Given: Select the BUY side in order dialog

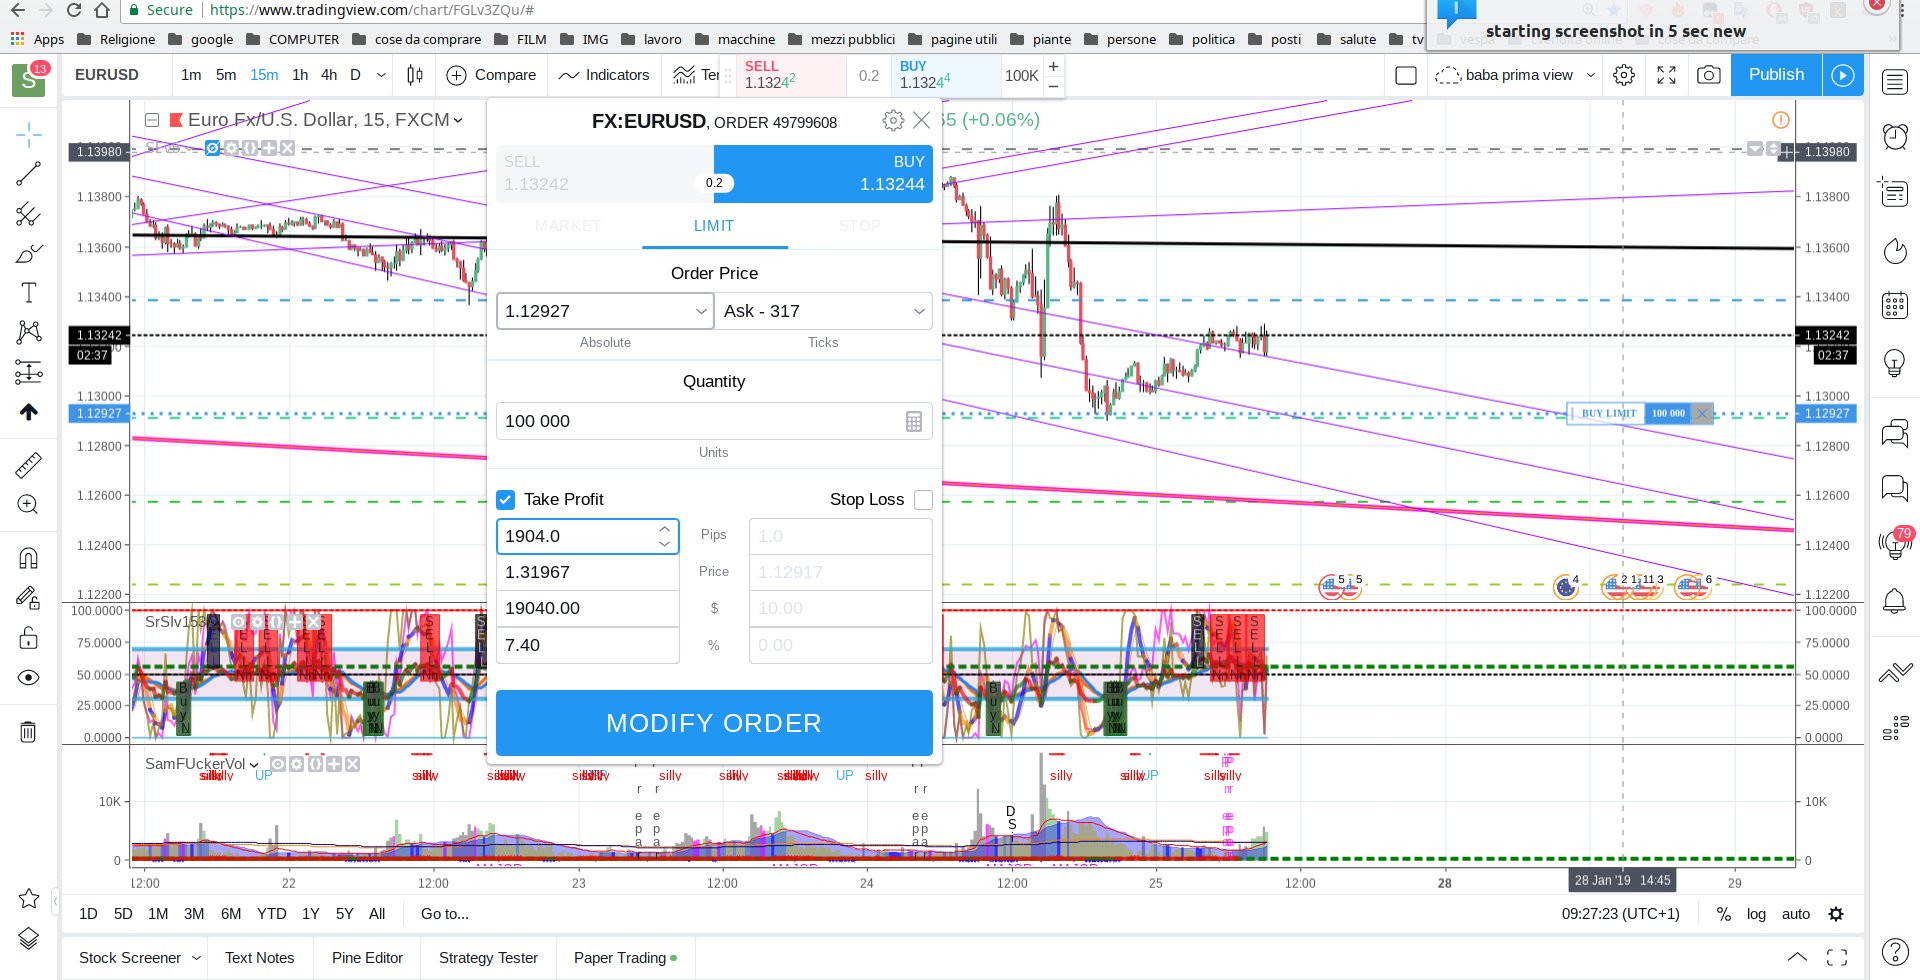Looking at the screenshot, I should pyautogui.click(x=823, y=174).
